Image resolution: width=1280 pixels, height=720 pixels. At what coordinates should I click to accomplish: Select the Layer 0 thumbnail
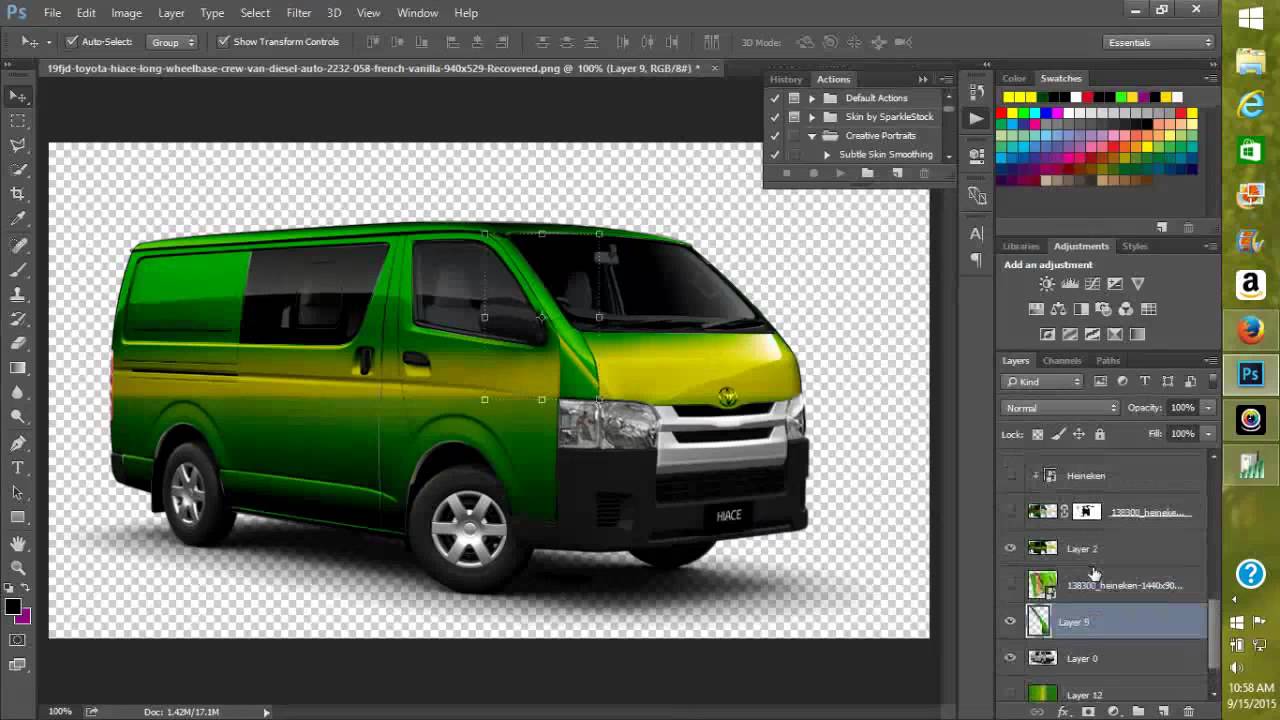(1043, 658)
